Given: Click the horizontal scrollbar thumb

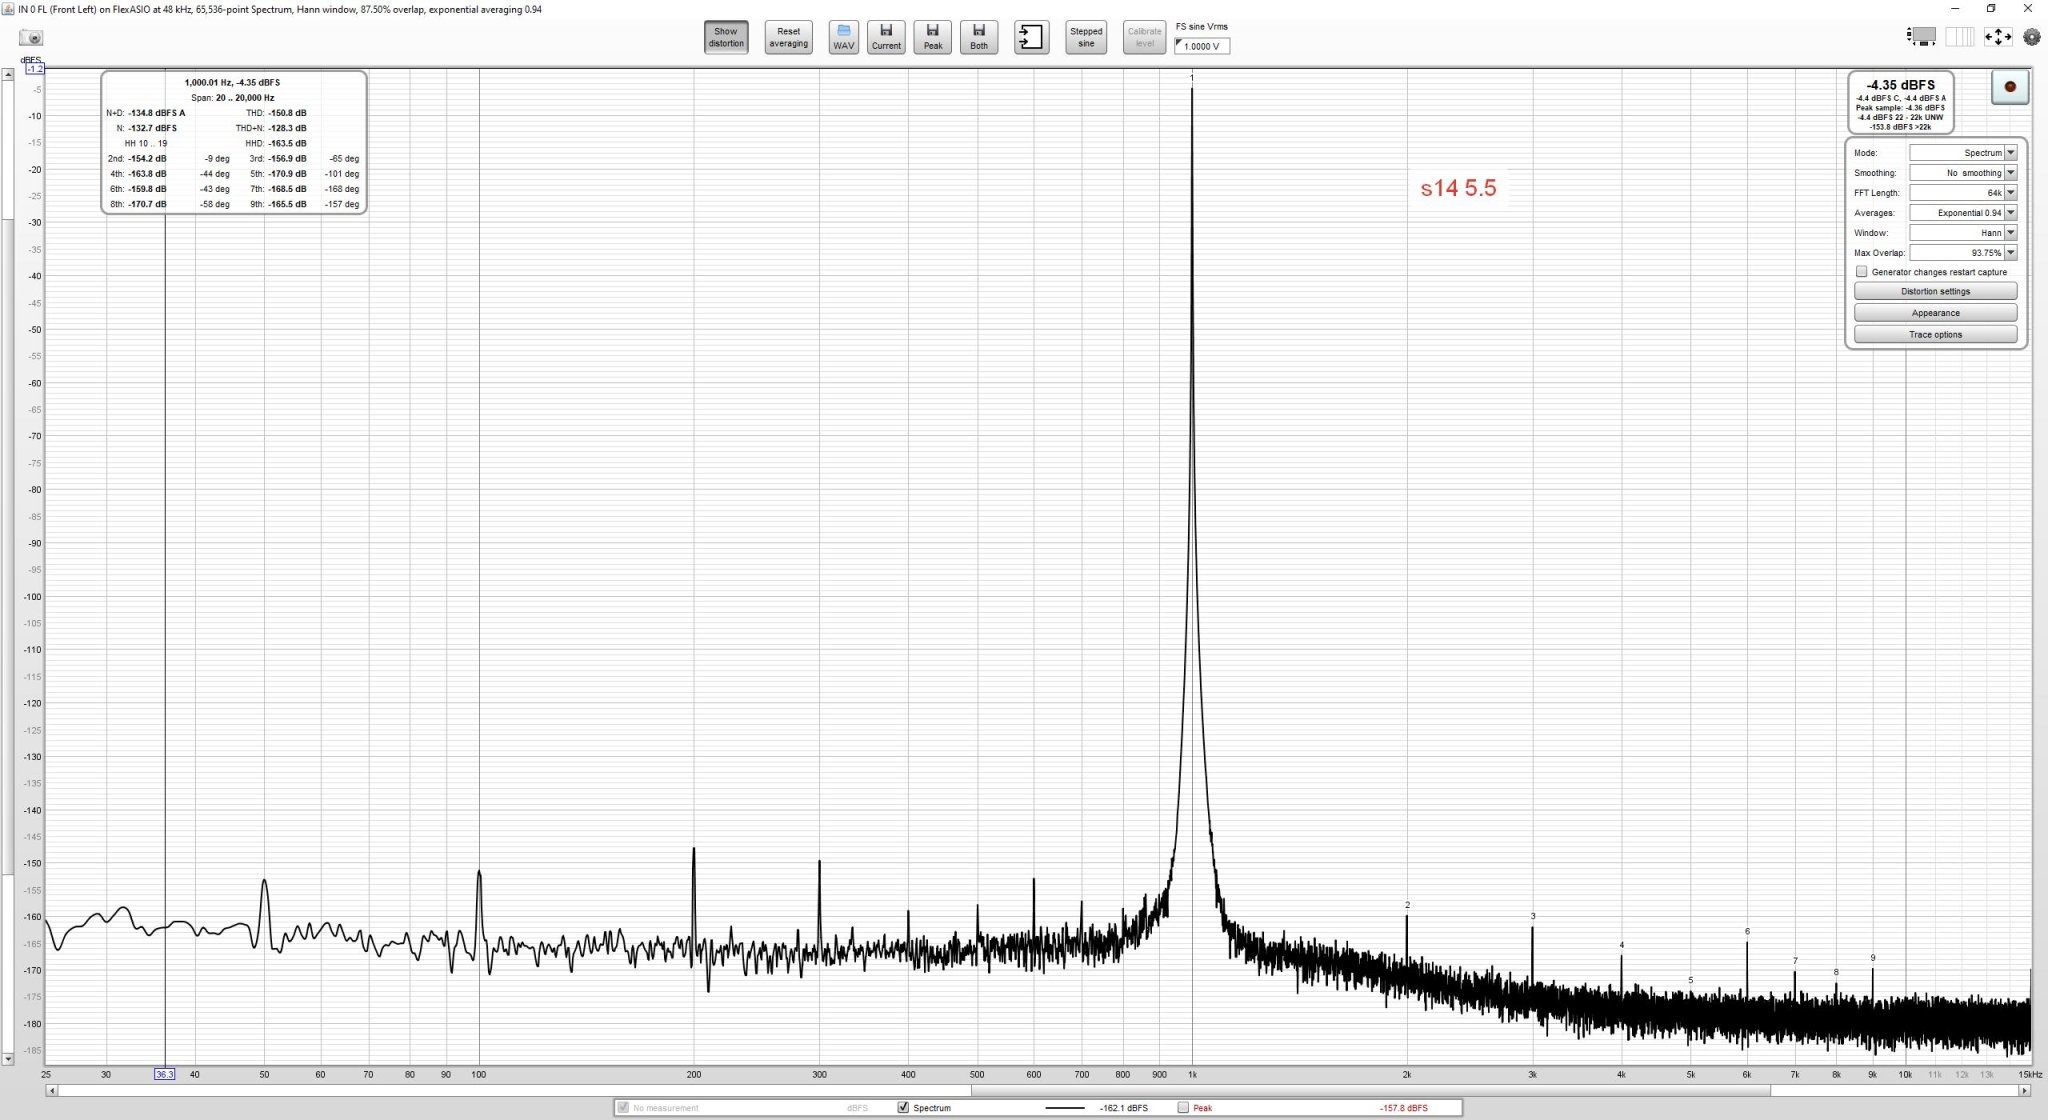Looking at the screenshot, I should tap(1370, 1090).
